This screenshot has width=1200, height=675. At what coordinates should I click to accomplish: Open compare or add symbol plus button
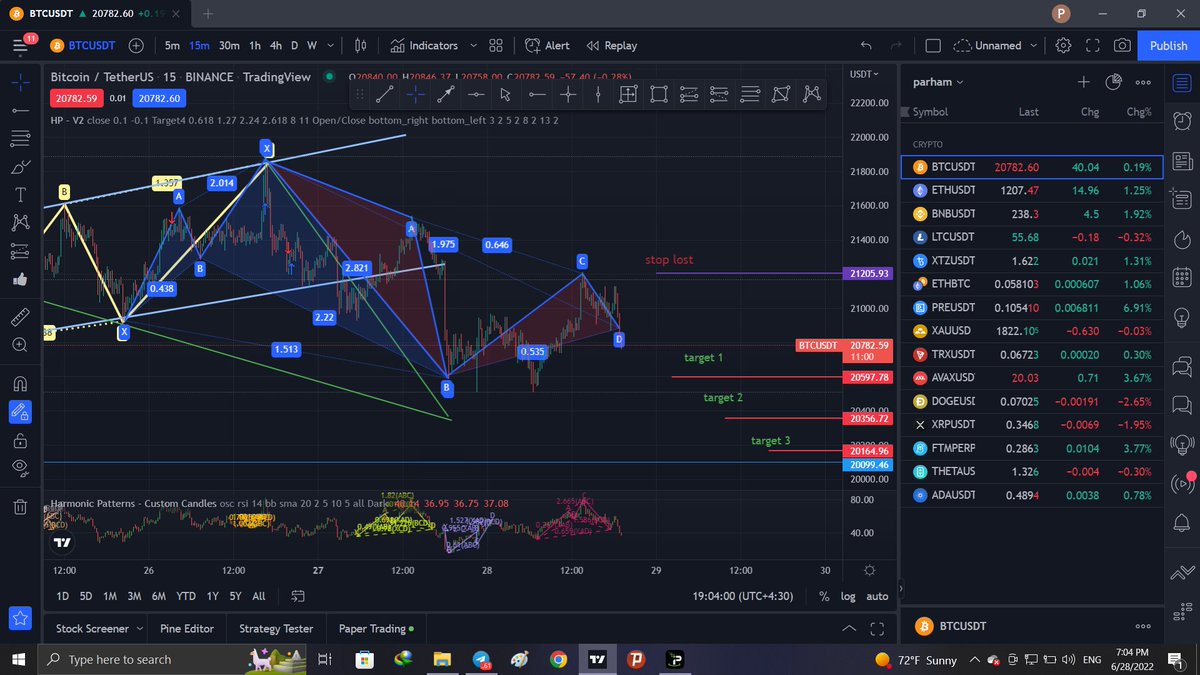[x=136, y=45]
